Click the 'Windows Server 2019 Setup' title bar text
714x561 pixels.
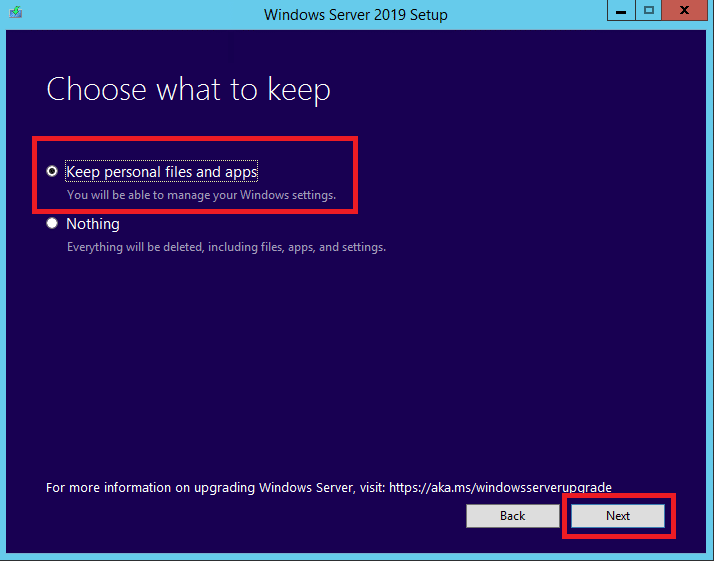coord(356,15)
